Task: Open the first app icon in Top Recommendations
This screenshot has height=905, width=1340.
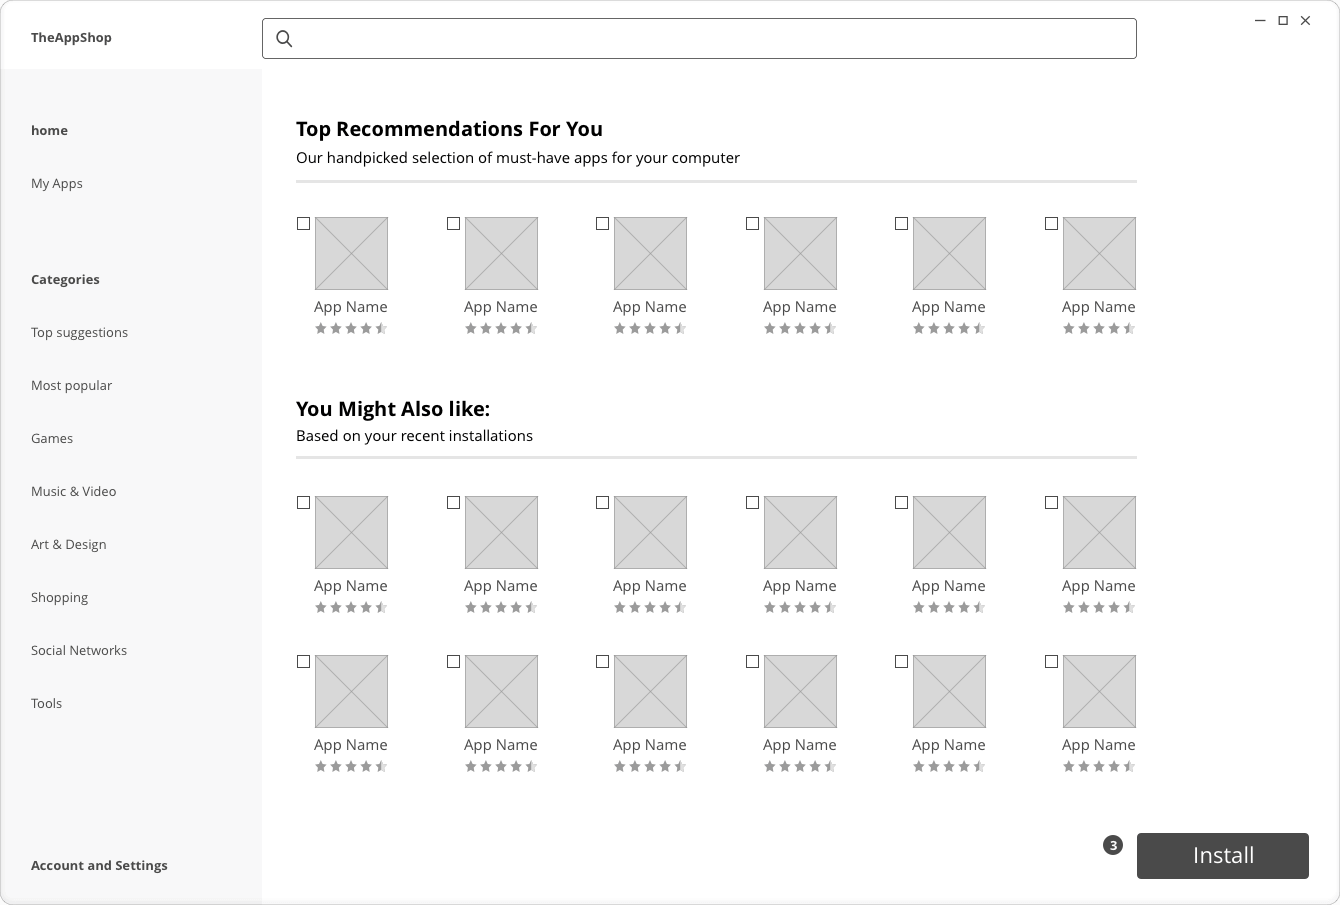Action: pyautogui.click(x=351, y=253)
